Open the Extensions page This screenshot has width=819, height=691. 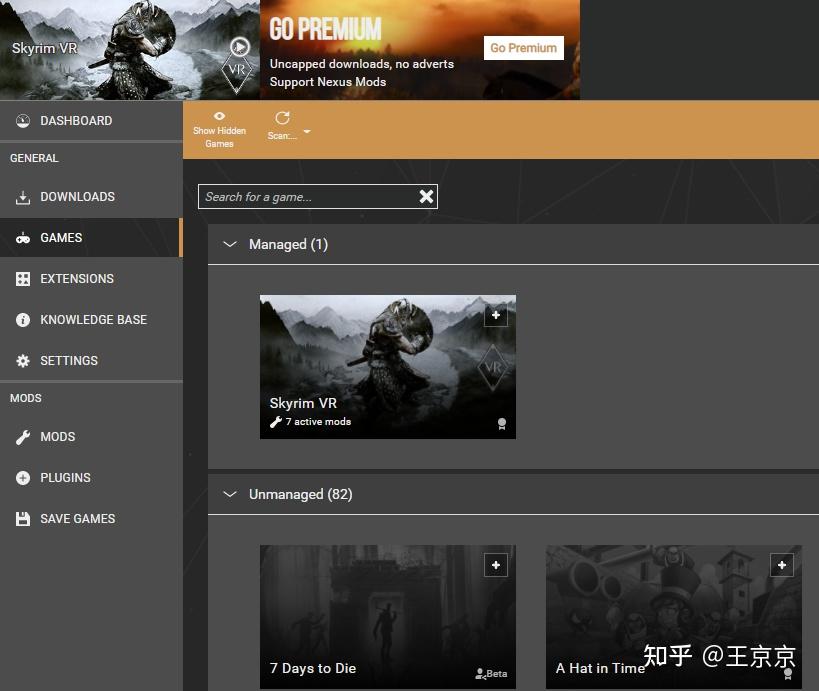[91, 279]
